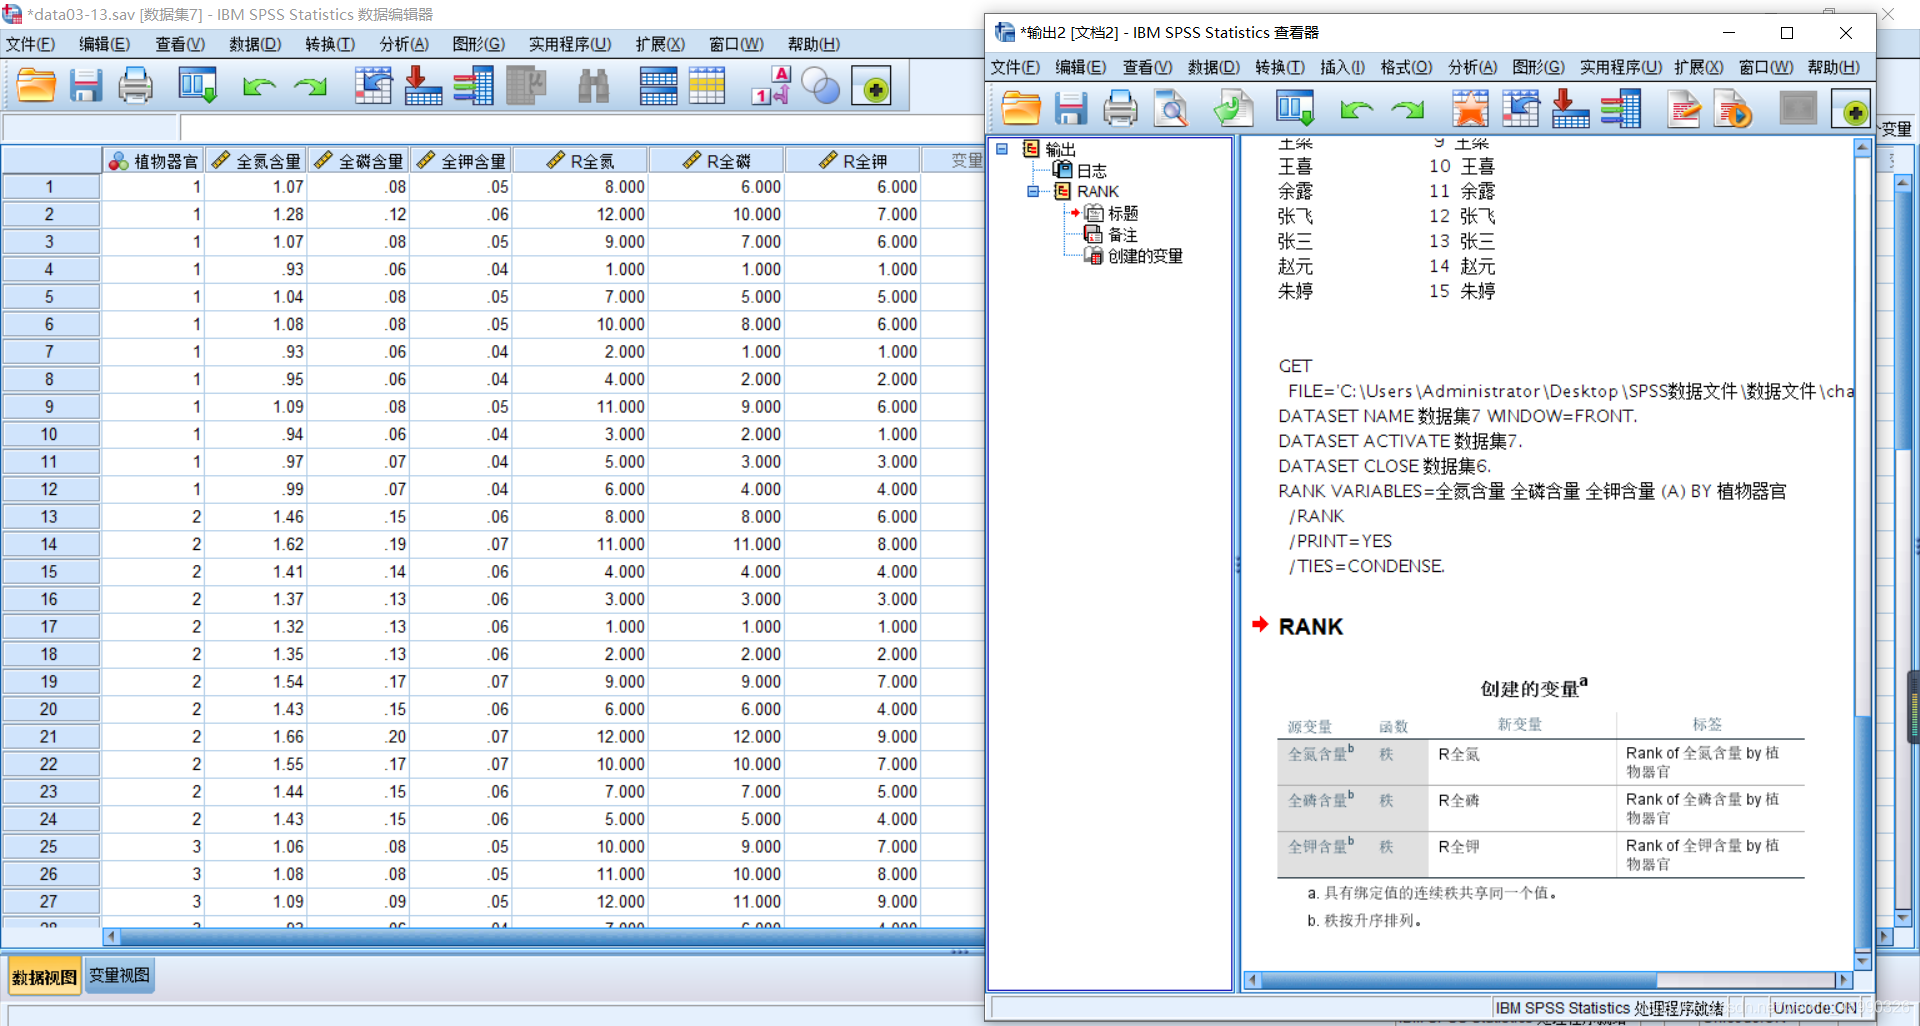
Task: Select 标题 item in outline tree
Action: point(1123,213)
